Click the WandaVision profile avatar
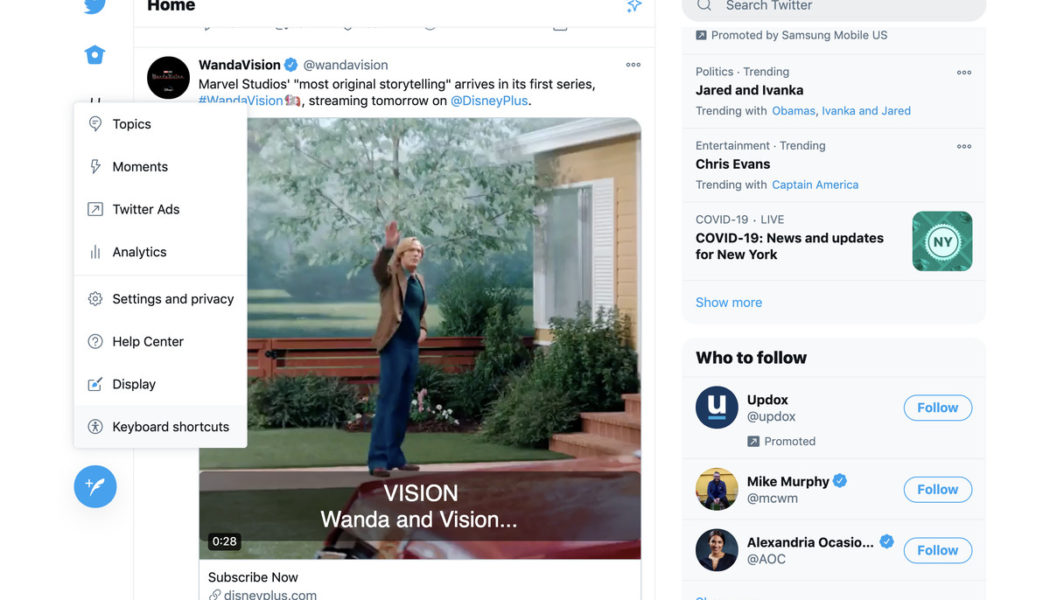This screenshot has height=600, width=1050. [x=168, y=77]
